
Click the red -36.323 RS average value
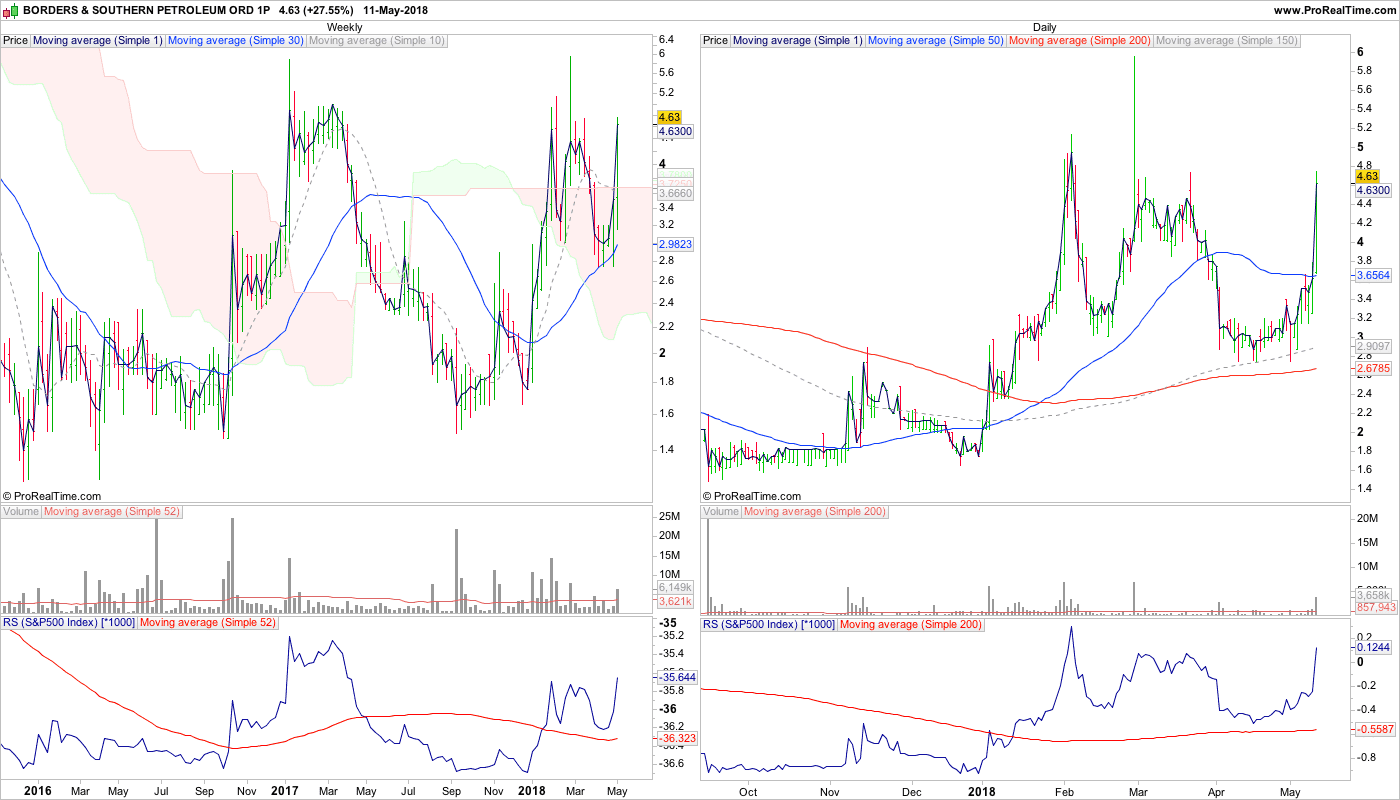tap(677, 739)
